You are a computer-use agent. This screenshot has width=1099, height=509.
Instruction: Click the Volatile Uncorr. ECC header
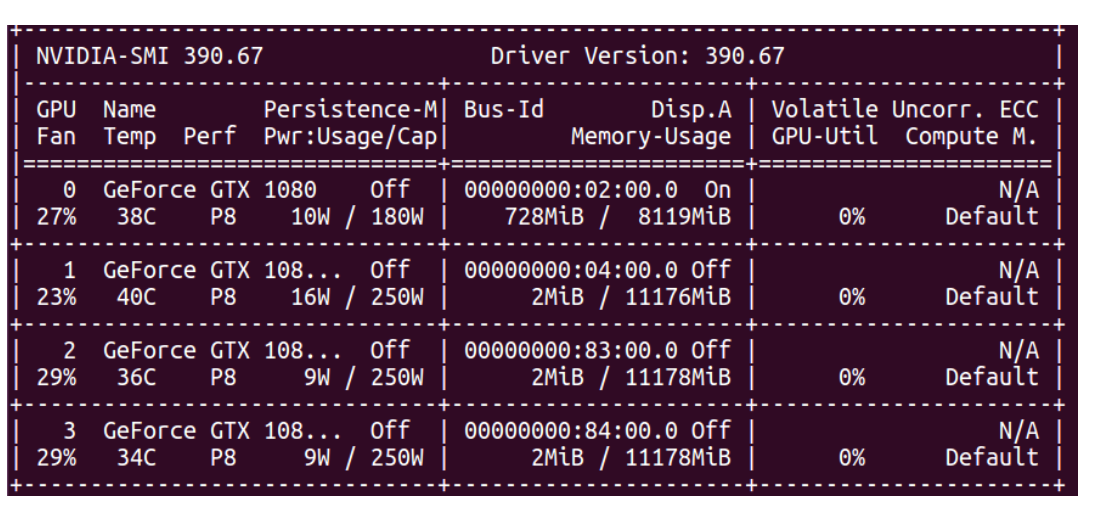pos(905,109)
